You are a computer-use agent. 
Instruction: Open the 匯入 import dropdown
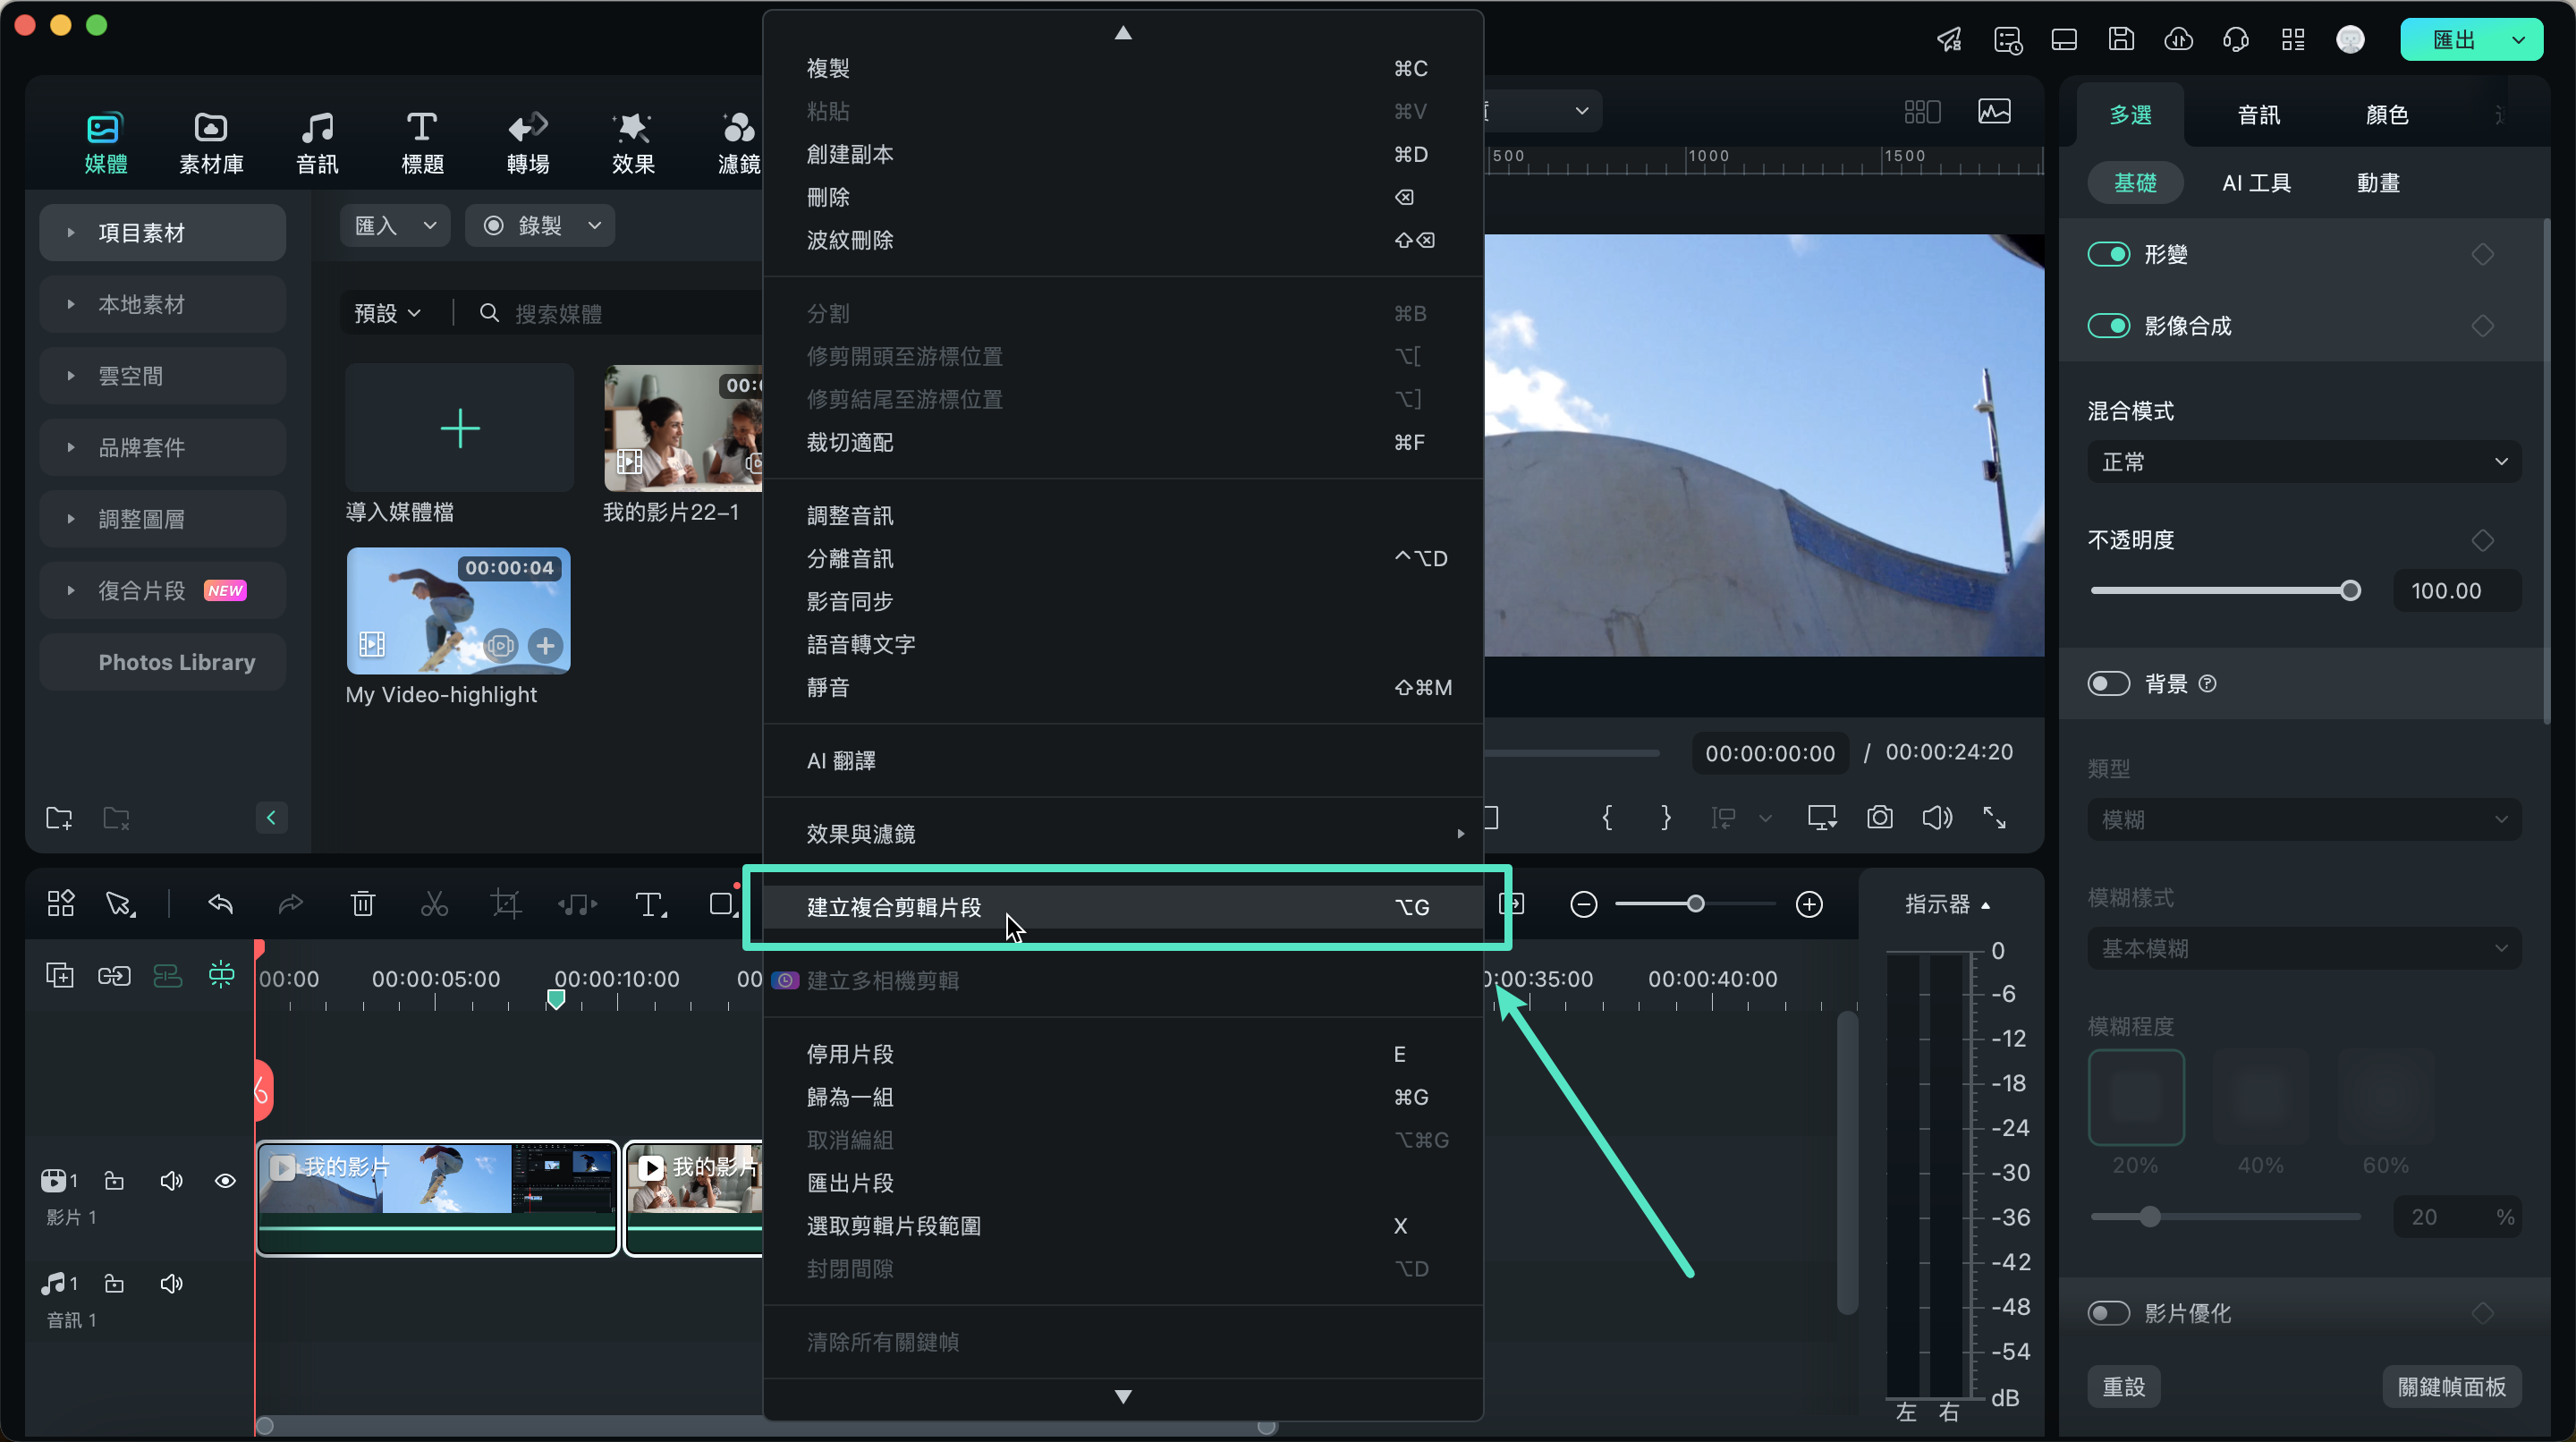click(x=395, y=225)
